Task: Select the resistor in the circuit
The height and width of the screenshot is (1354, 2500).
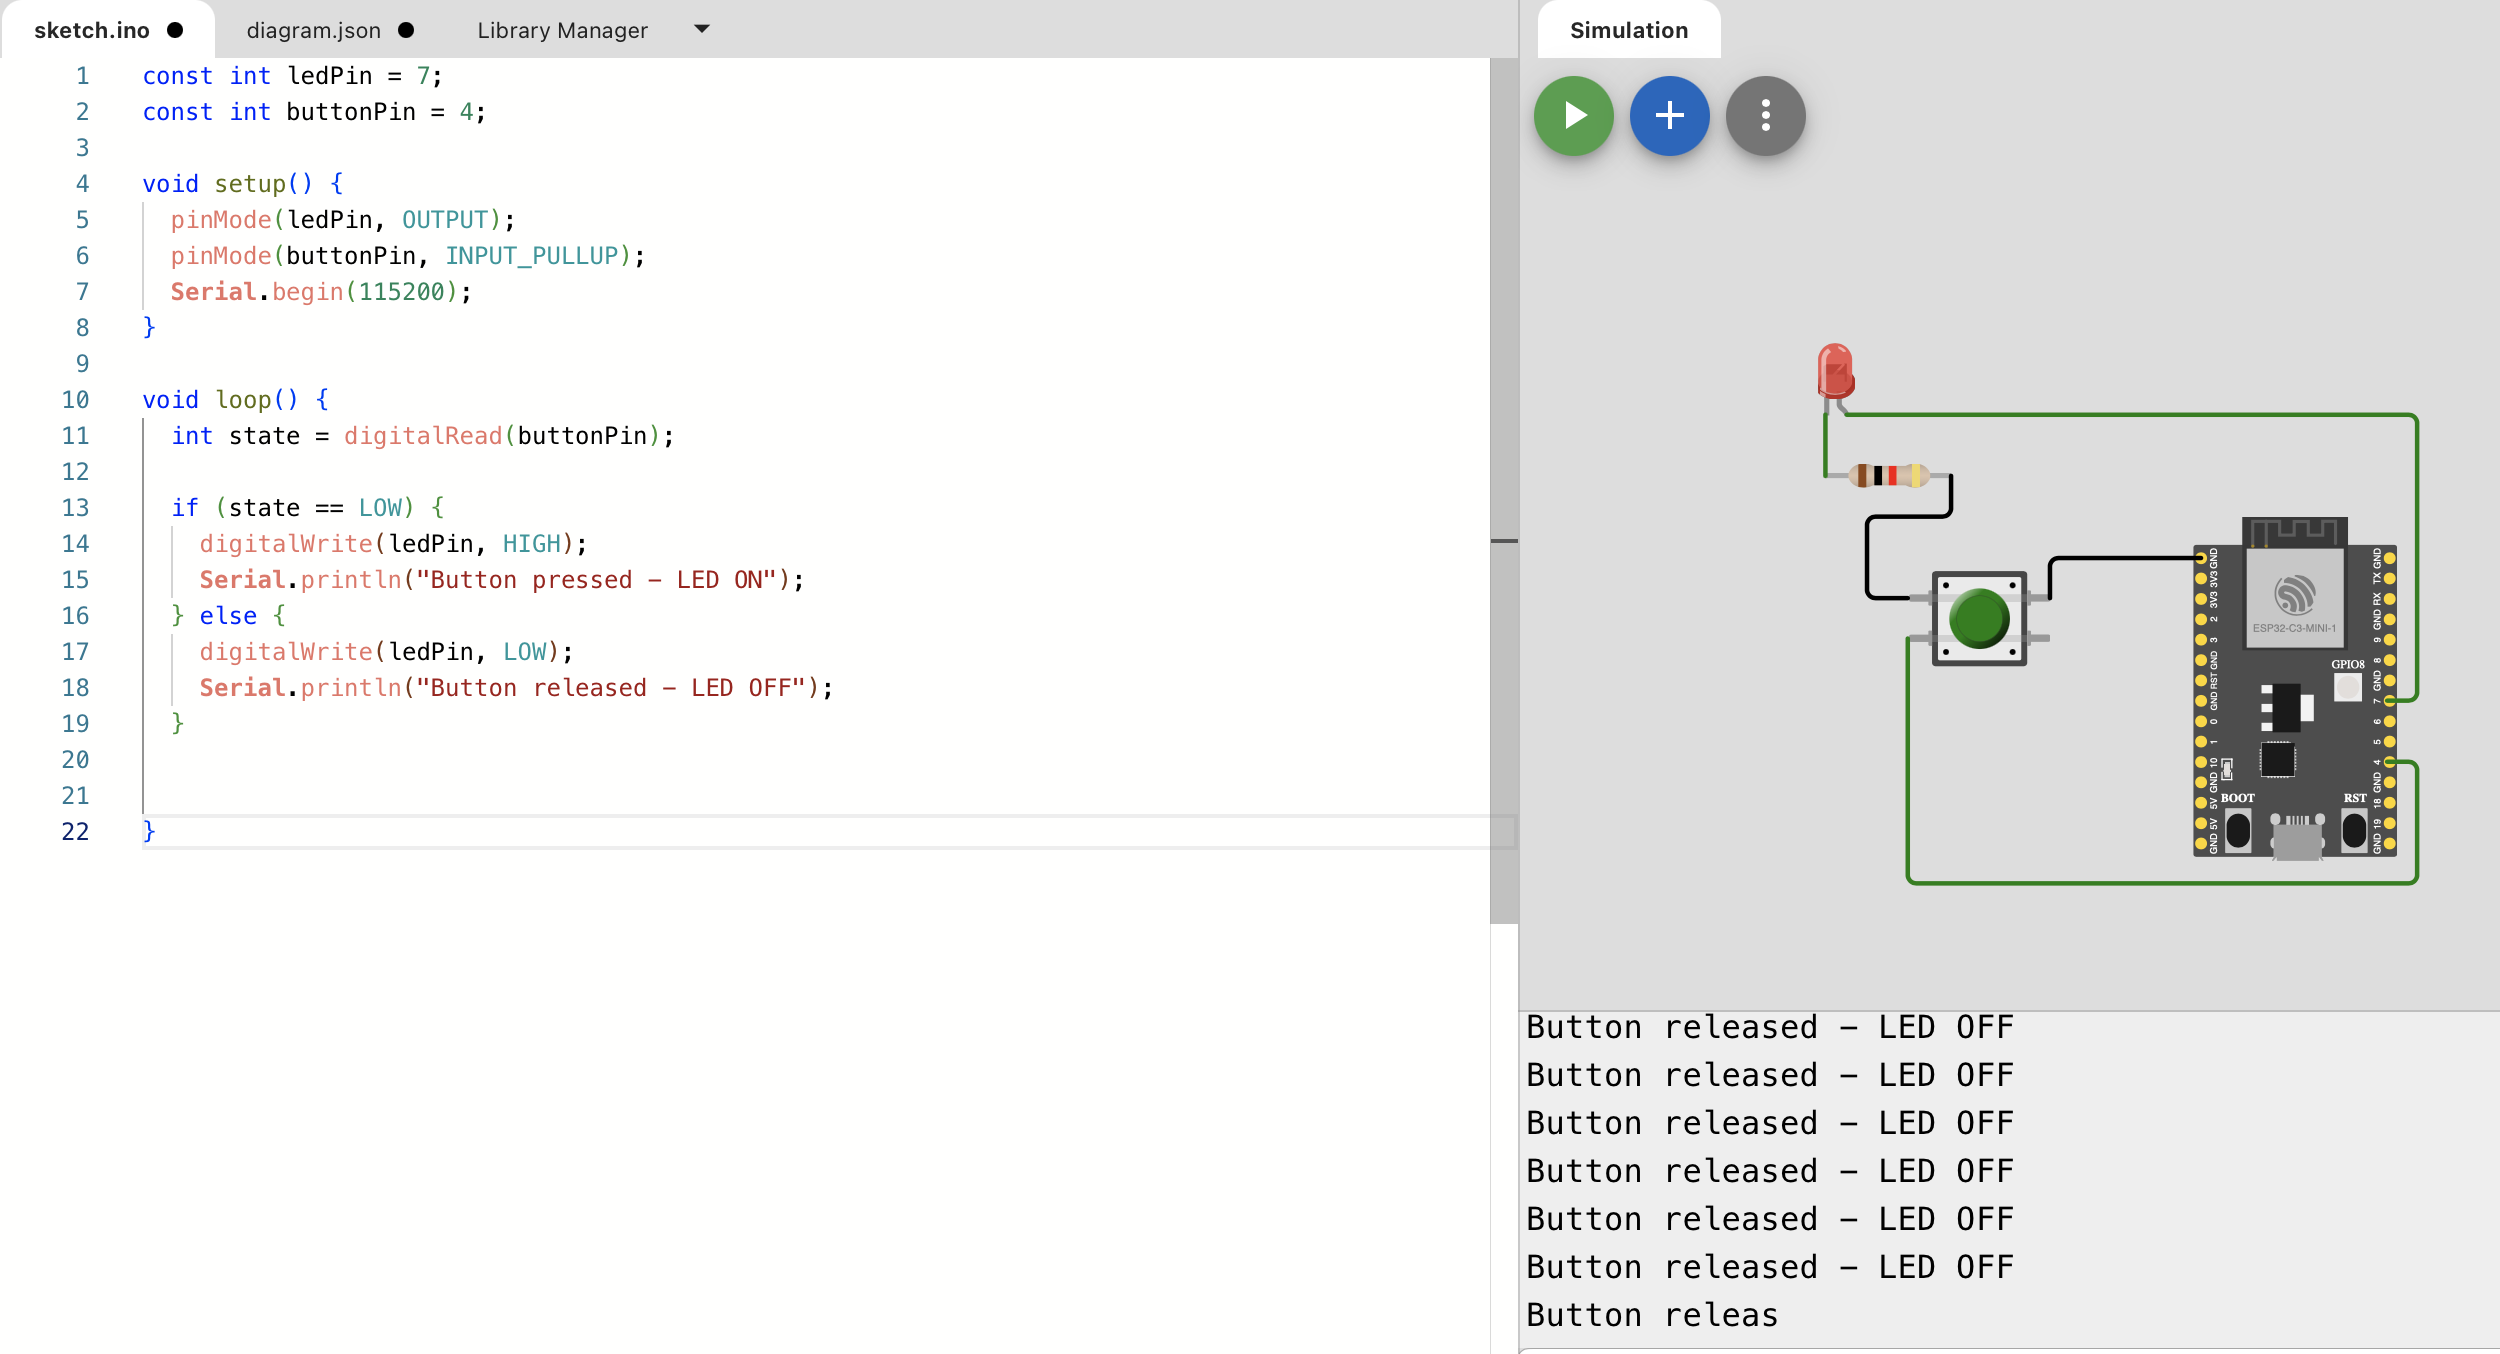Action: click(1889, 475)
